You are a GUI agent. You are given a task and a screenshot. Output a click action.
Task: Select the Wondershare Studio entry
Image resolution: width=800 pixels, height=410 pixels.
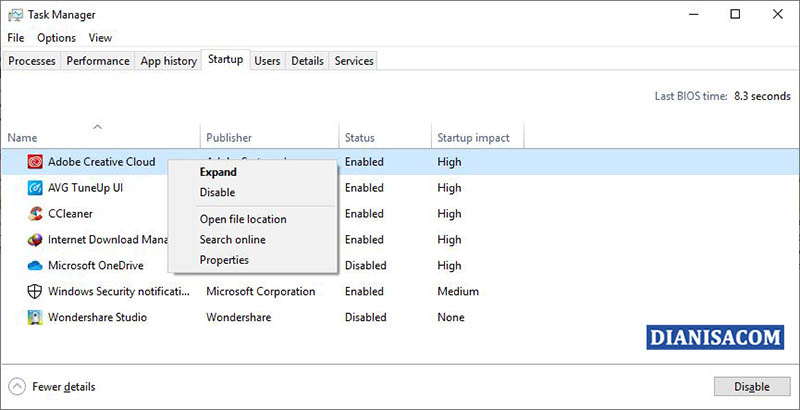tap(97, 318)
